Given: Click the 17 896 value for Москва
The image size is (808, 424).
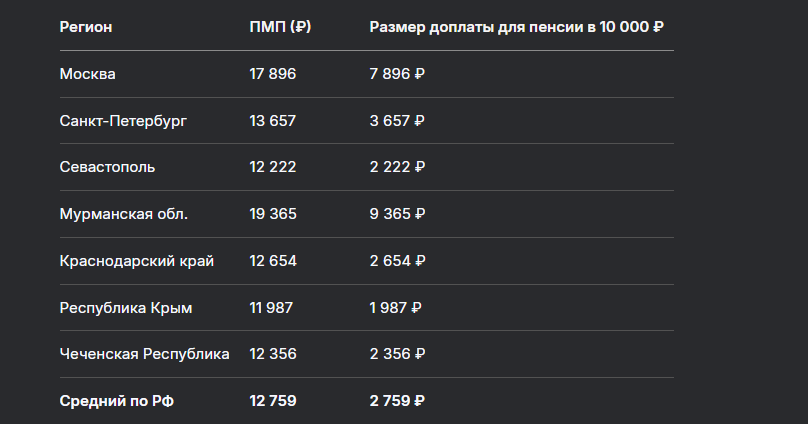Looking at the screenshot, I should click(x=273, y=74).
